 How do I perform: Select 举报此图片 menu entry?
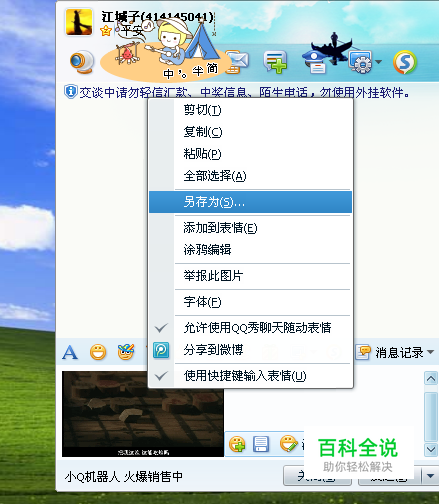tap(250, 276)
